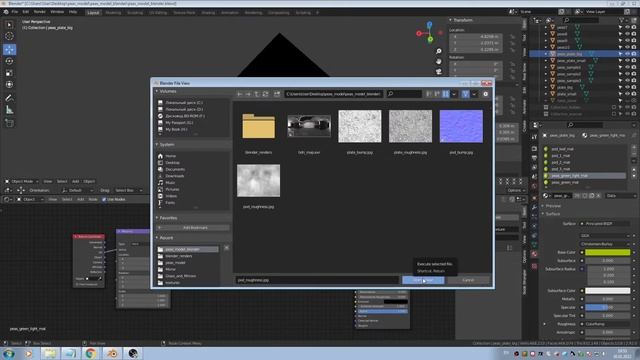640x360 pixels.
Task: Click viewport zoom magnifier gizmo
Action: [438, 51]
